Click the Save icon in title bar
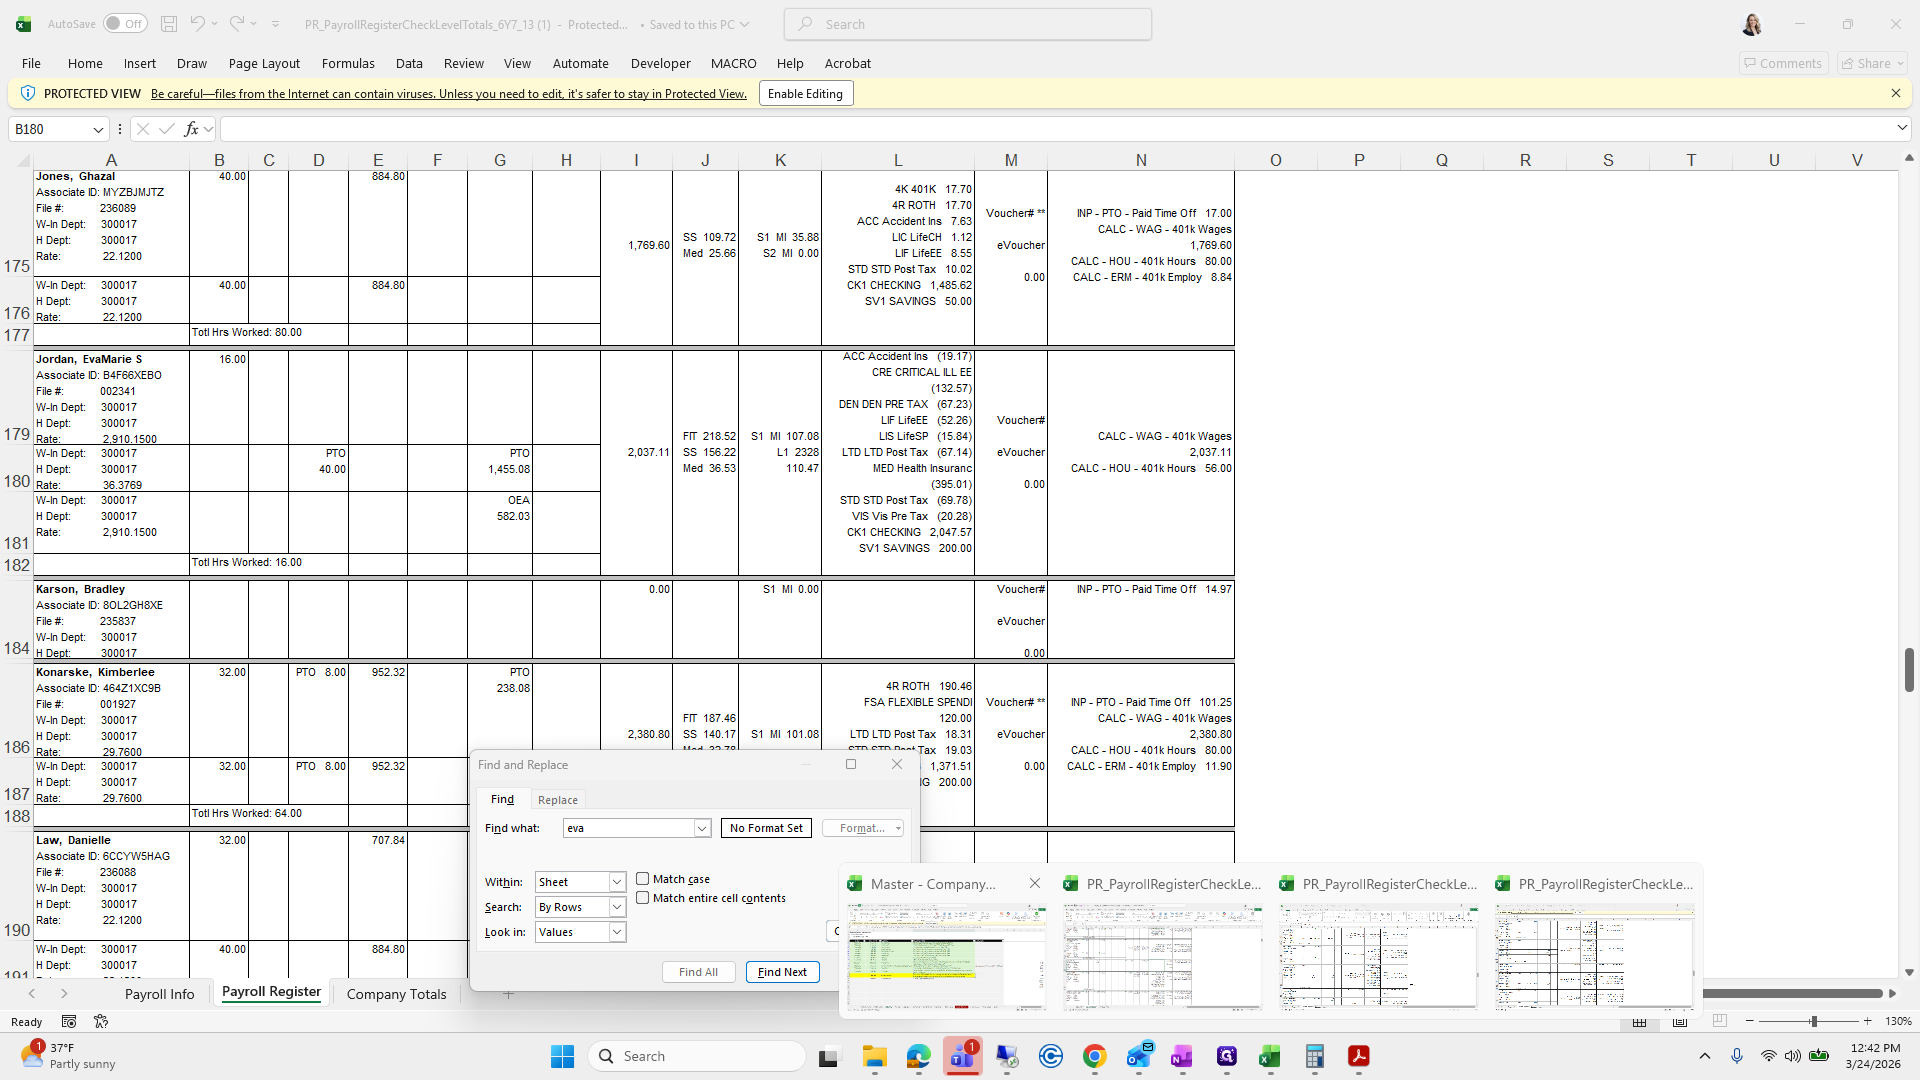 click(169, 24)
